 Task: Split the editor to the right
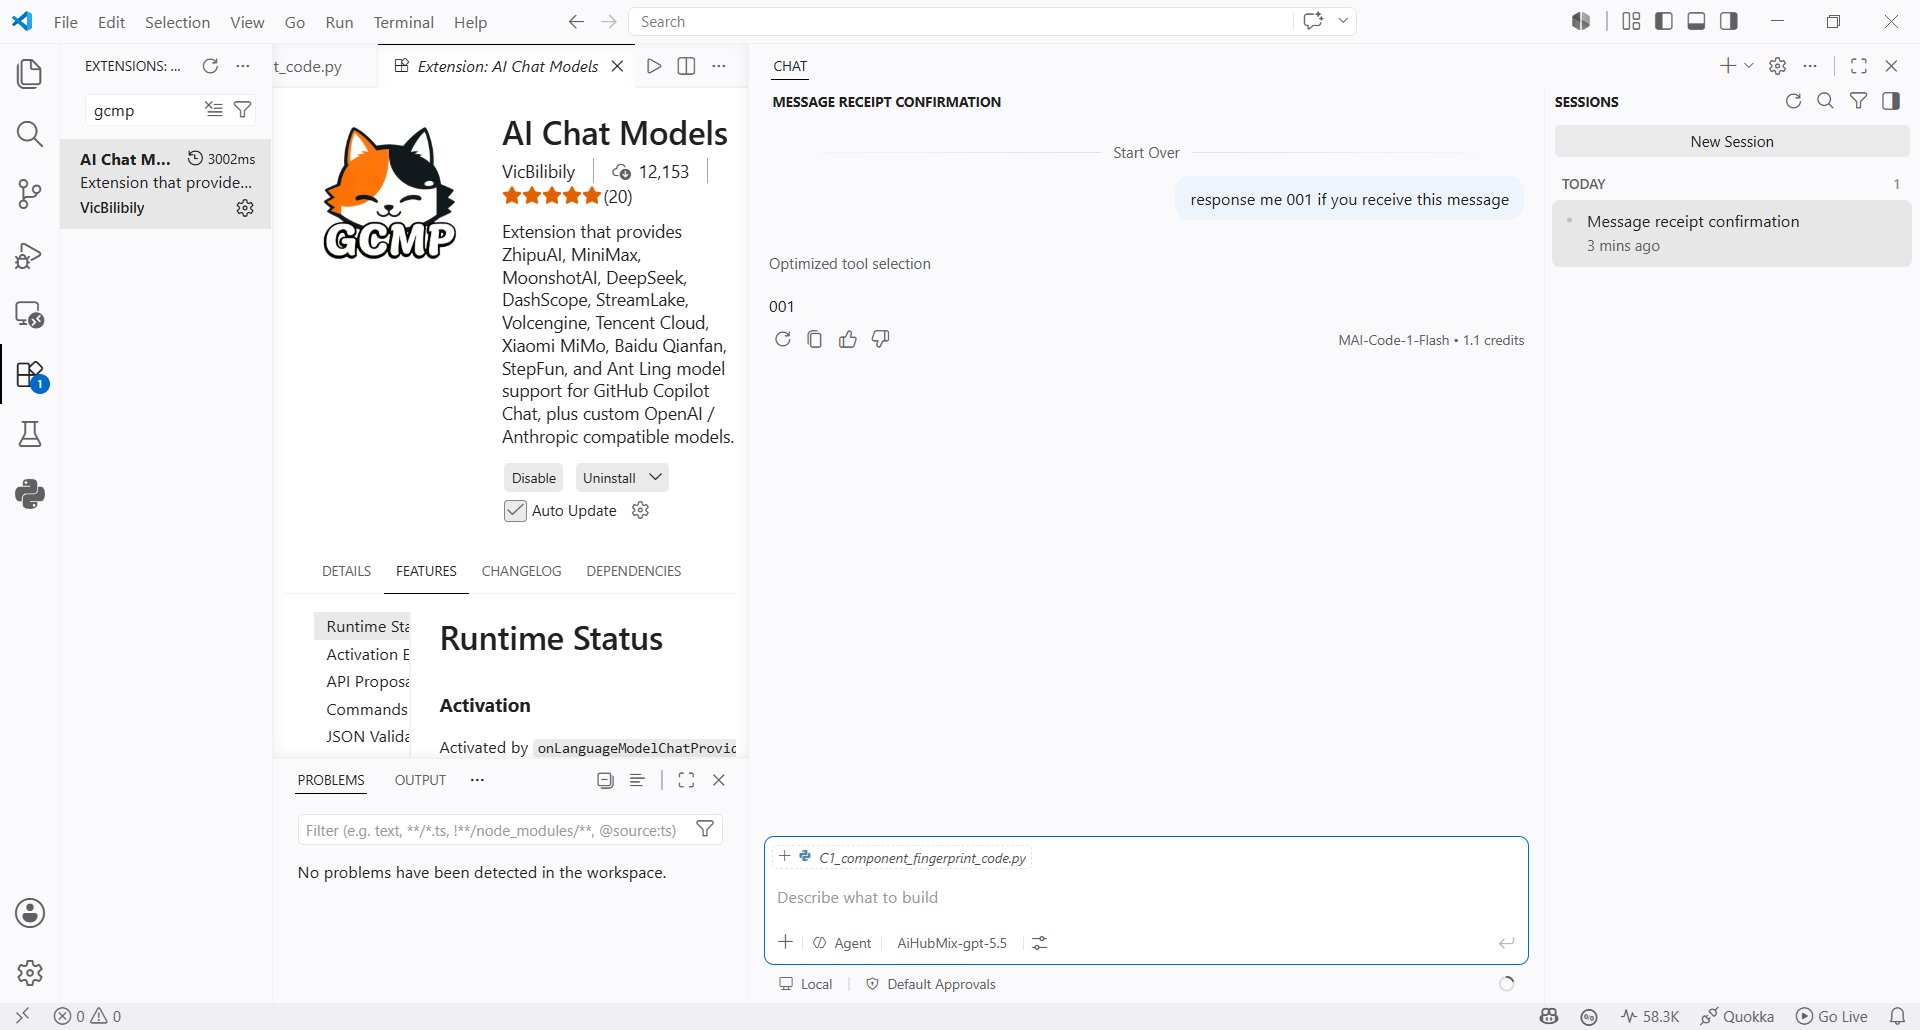[x=686, y=66]
